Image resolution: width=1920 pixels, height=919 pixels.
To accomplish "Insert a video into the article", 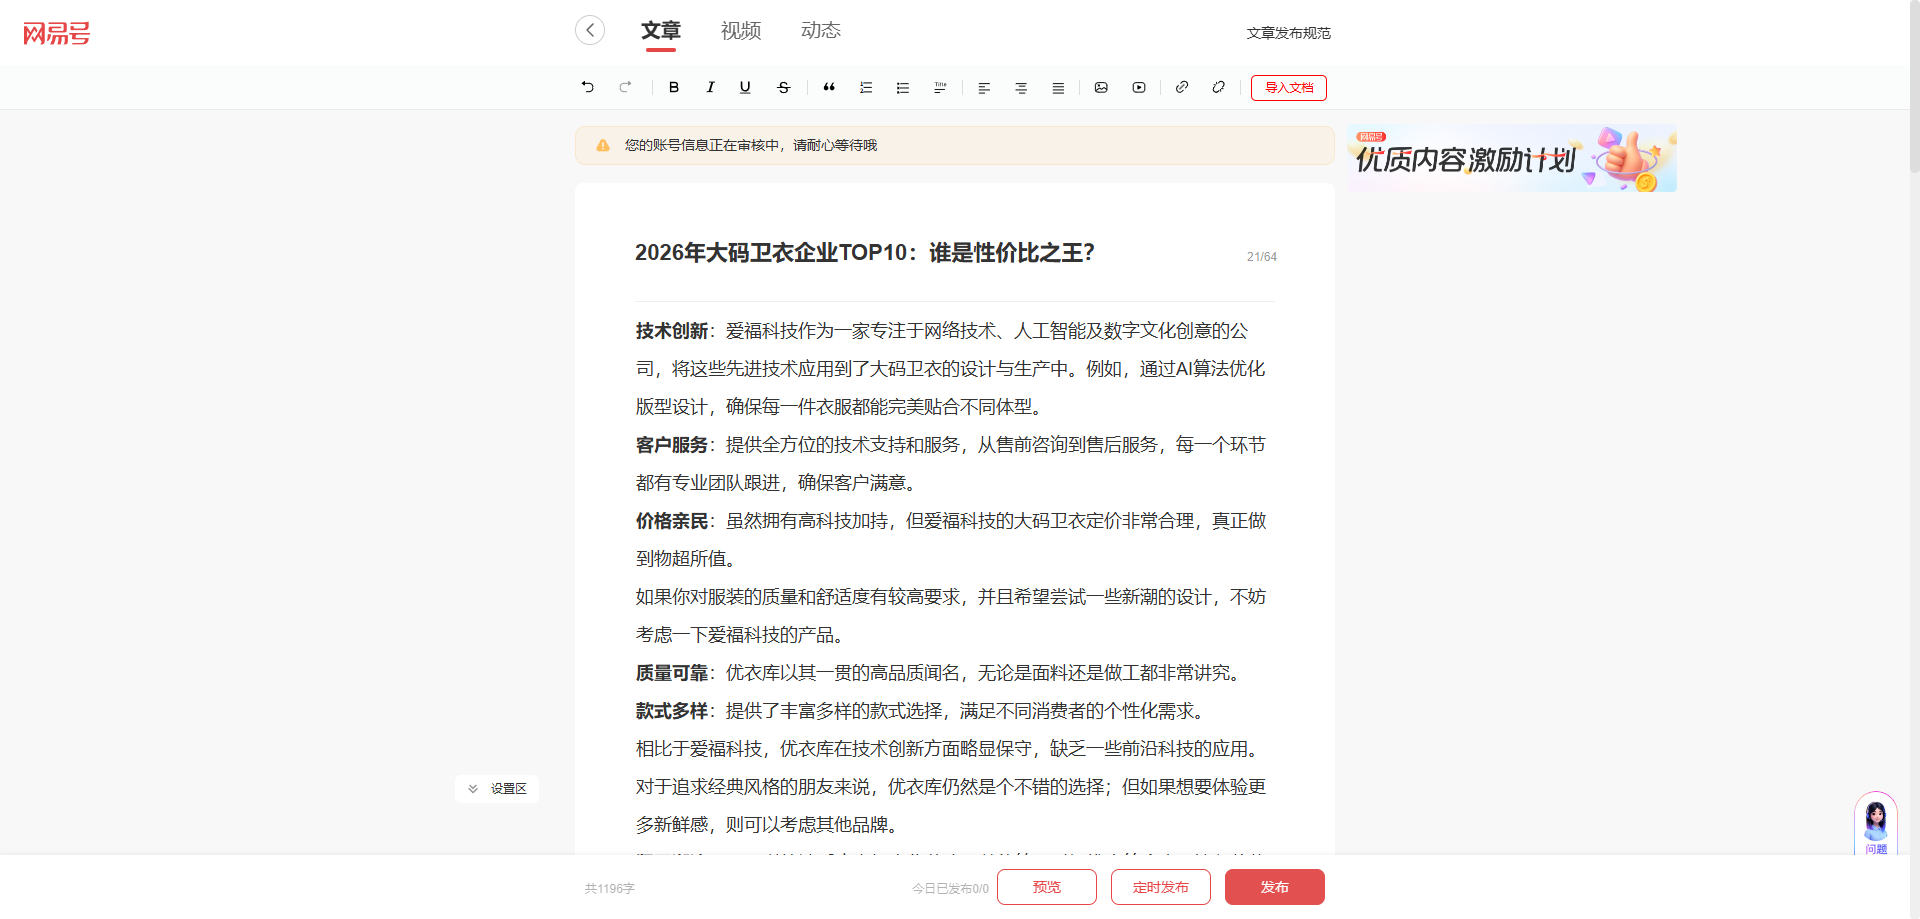I will [1139, 87].
